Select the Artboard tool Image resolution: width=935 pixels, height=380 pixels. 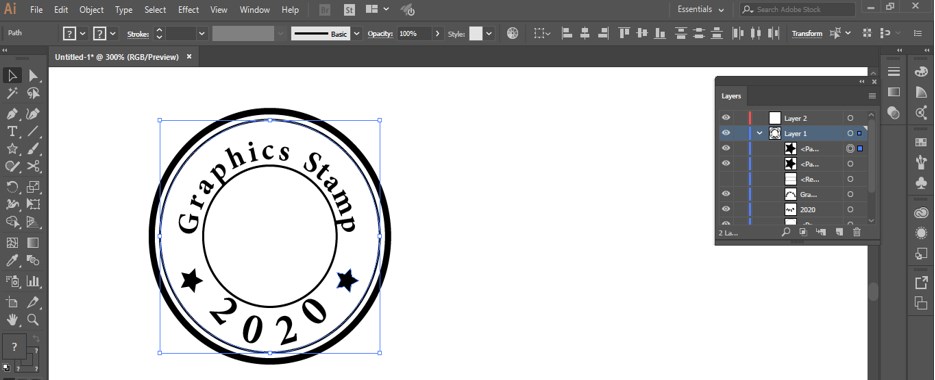(x=12, y=302)
